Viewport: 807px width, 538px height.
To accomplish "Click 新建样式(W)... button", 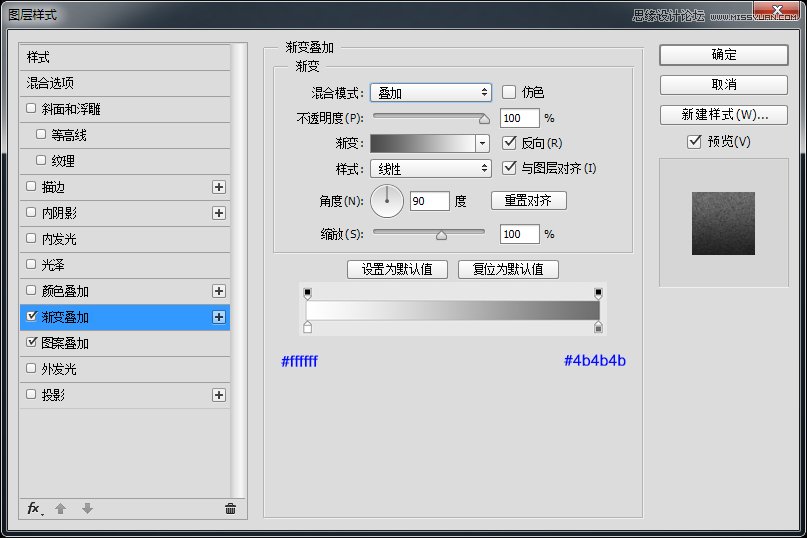I will (x=724, y=115).
